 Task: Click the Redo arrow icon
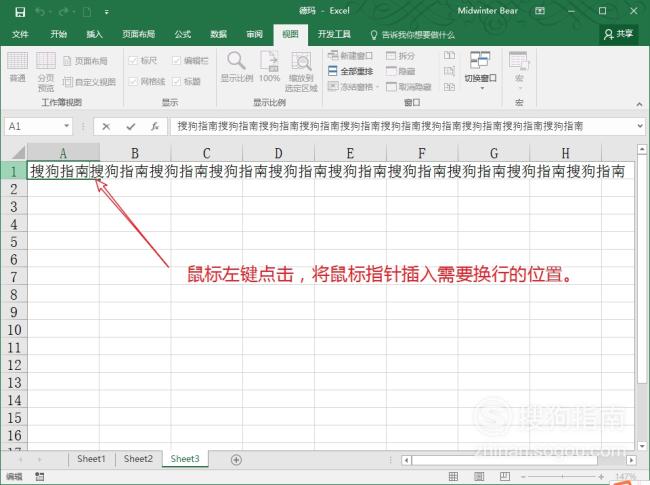pos(63,12)
